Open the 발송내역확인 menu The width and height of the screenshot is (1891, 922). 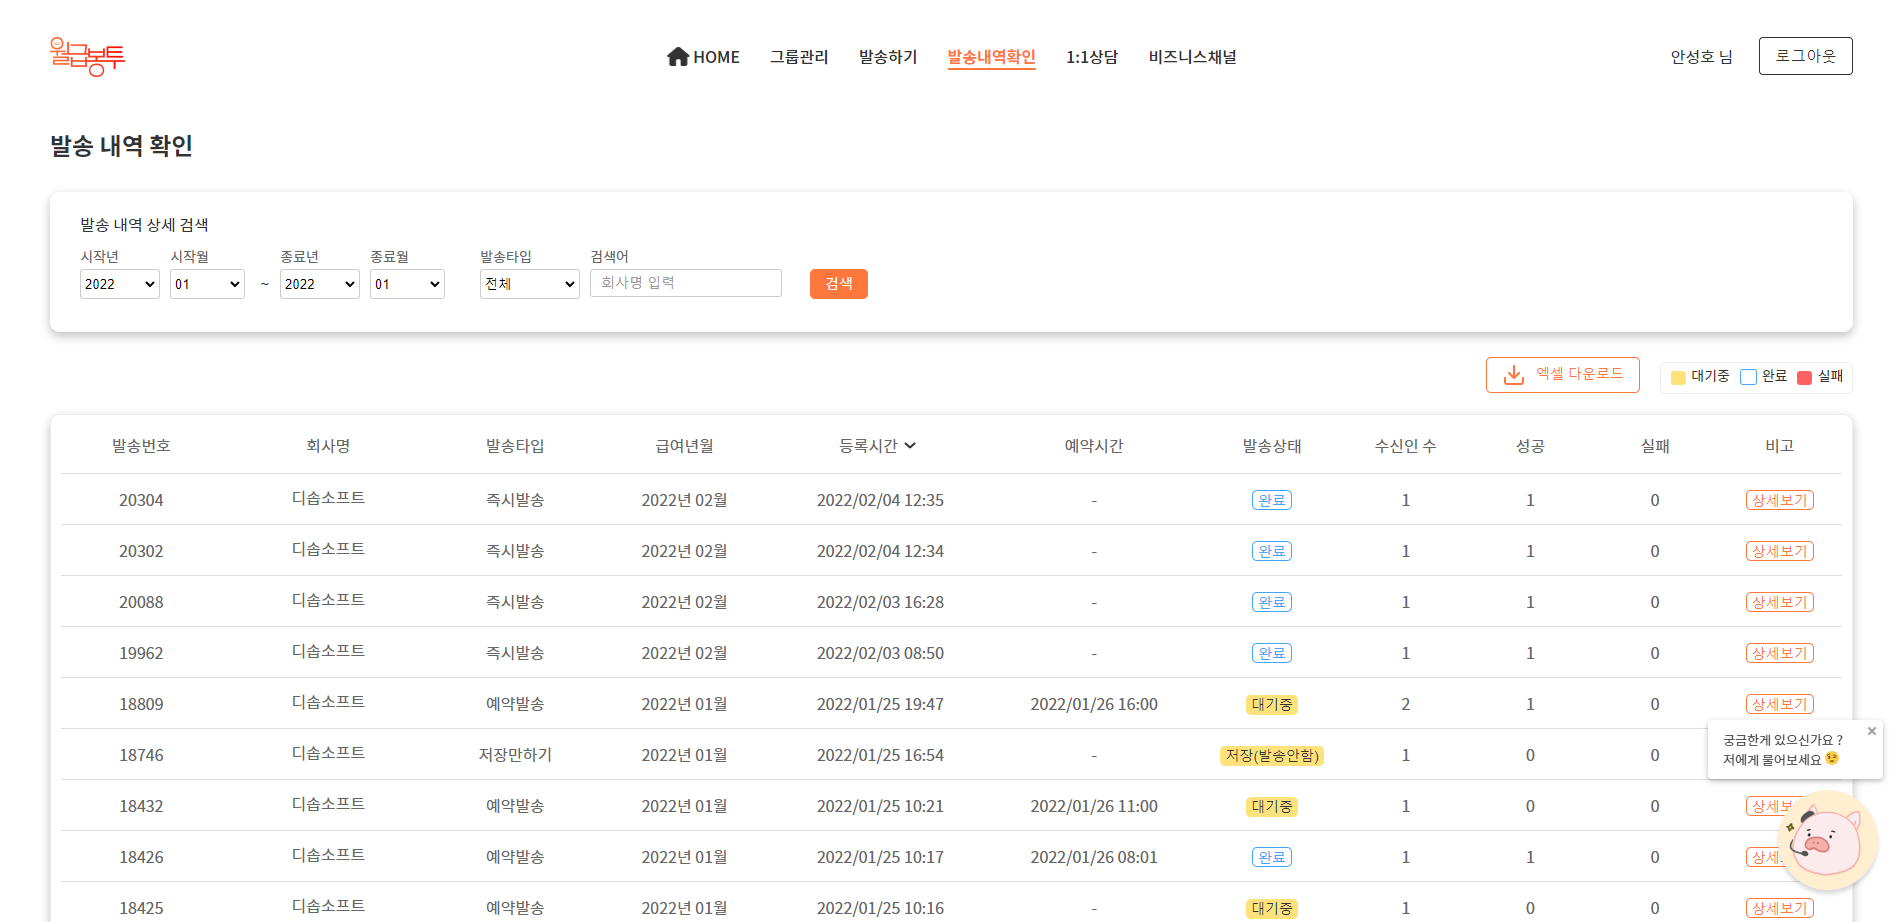[992, 57]
